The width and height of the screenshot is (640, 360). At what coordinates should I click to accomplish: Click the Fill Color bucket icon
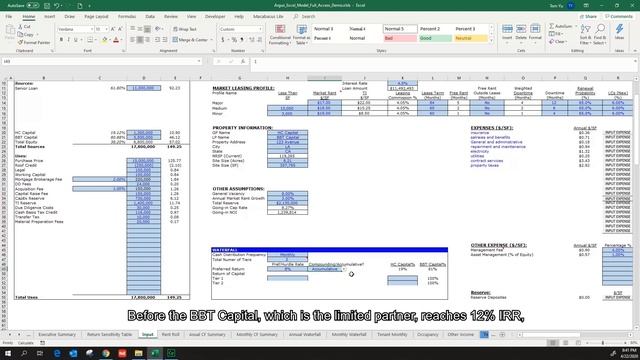pyautogui.click(x=104, y=40)
